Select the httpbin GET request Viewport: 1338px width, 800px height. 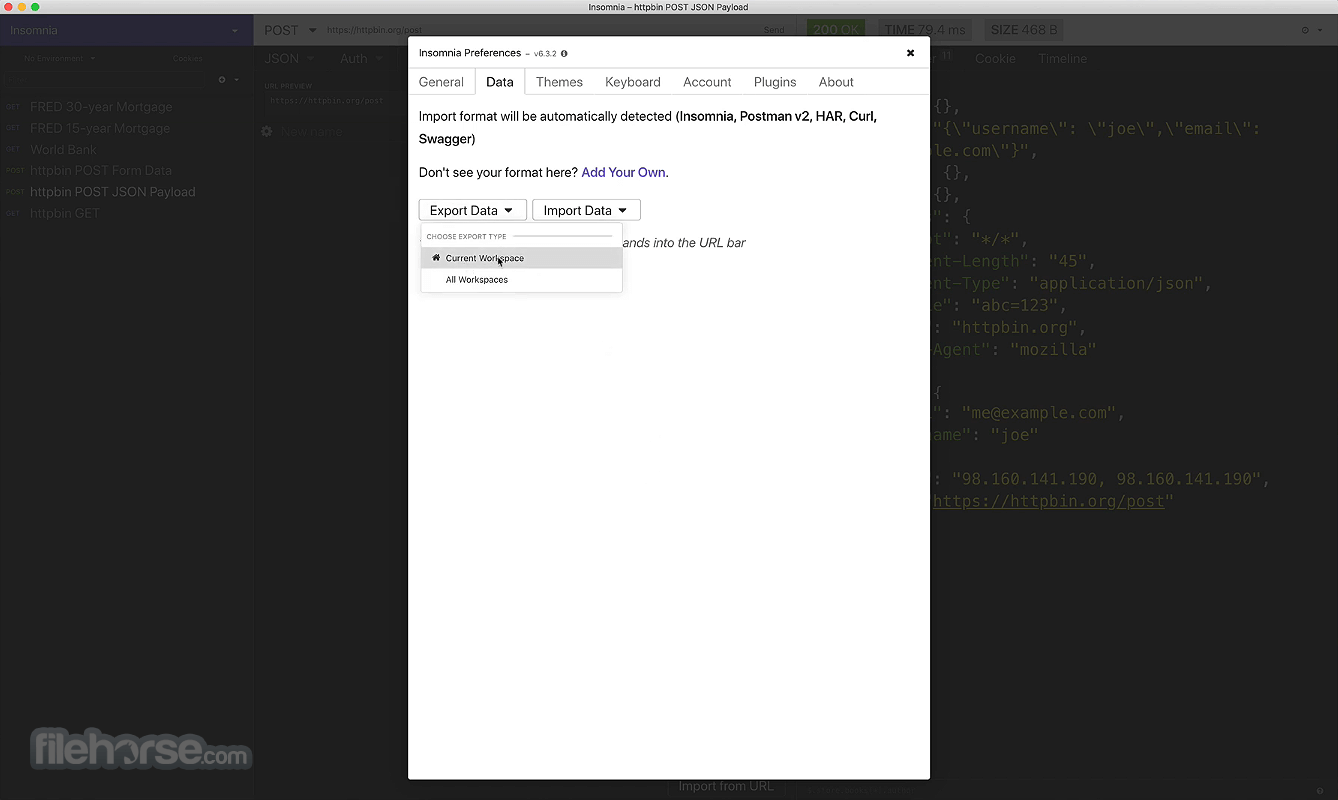point(126,214)
